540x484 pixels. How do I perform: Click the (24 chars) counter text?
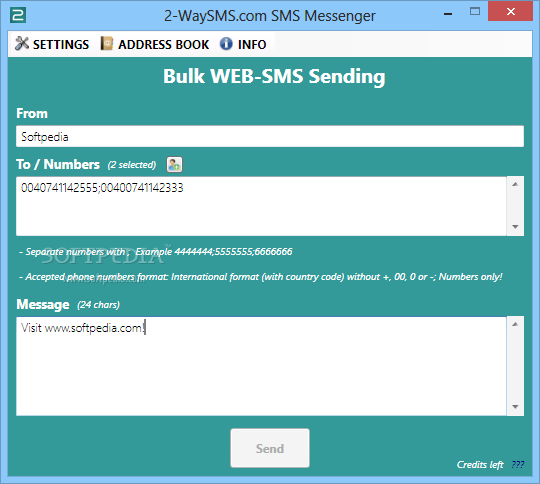98,305
